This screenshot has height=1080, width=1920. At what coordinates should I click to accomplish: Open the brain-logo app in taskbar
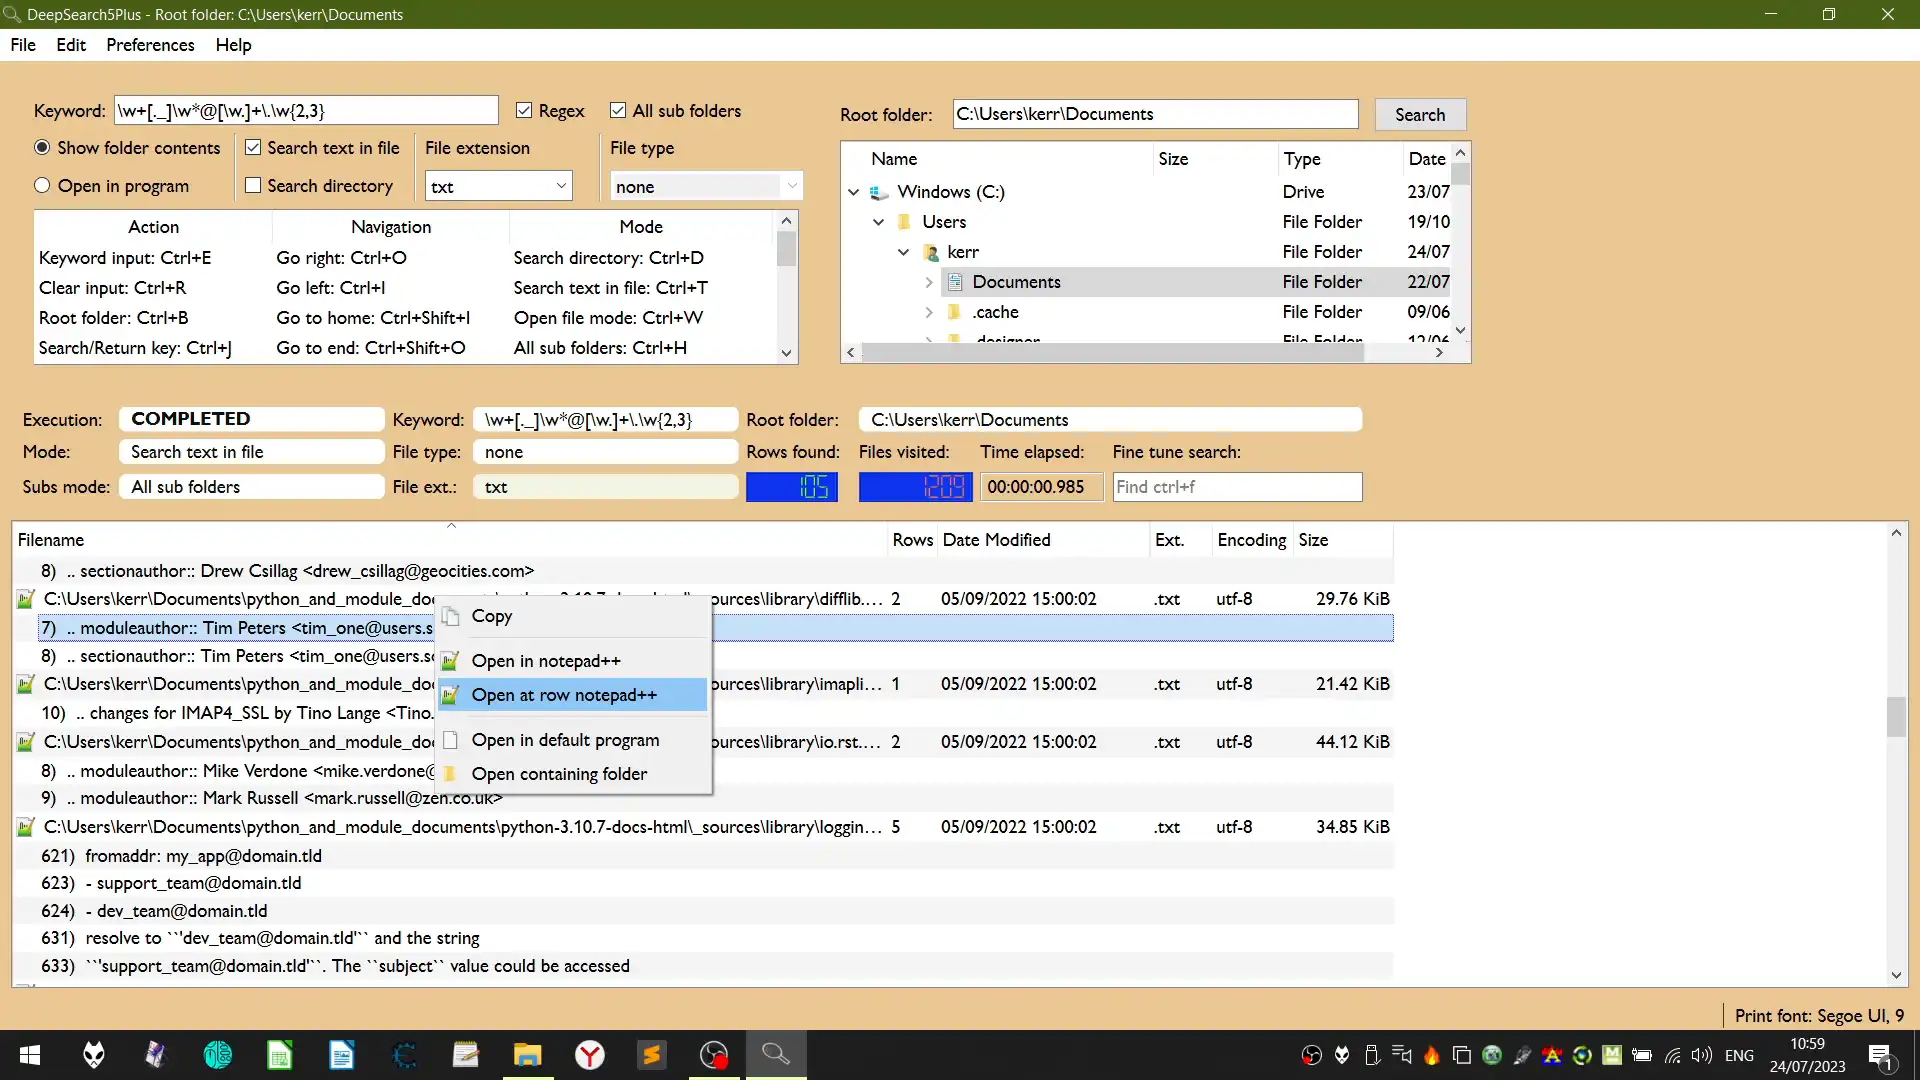[217, 1055]
